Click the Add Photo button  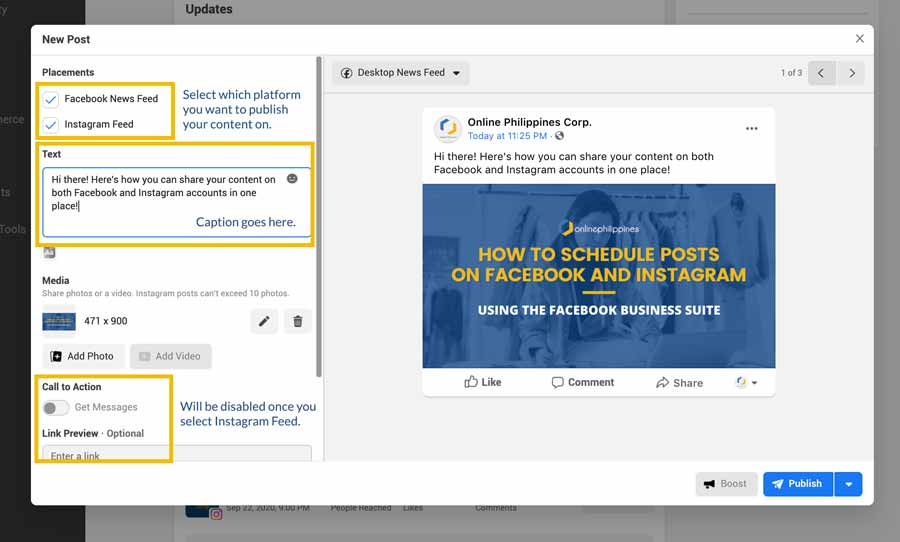tap(82, 356)
